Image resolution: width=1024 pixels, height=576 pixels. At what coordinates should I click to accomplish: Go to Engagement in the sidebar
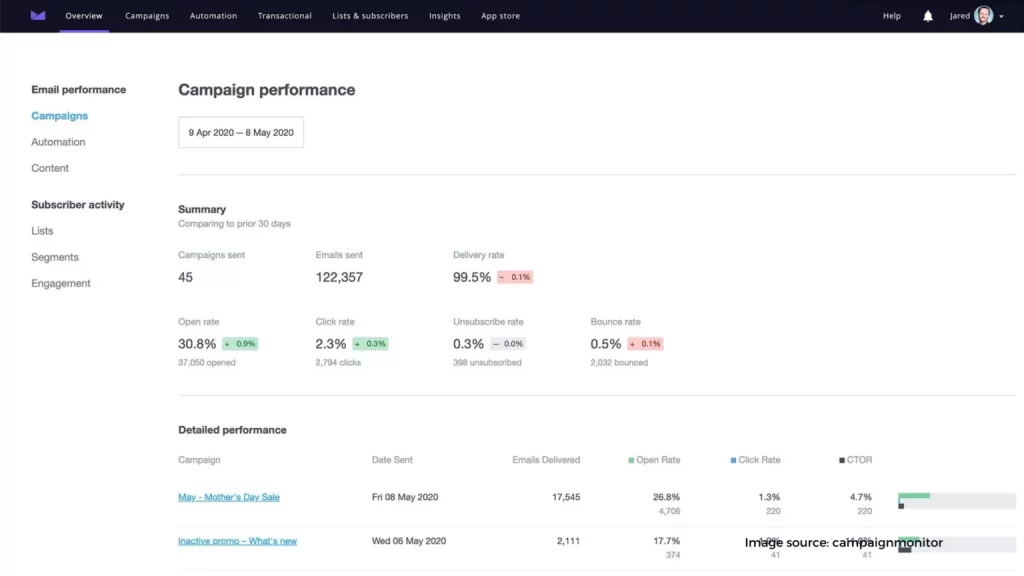(x=61, y=283)
